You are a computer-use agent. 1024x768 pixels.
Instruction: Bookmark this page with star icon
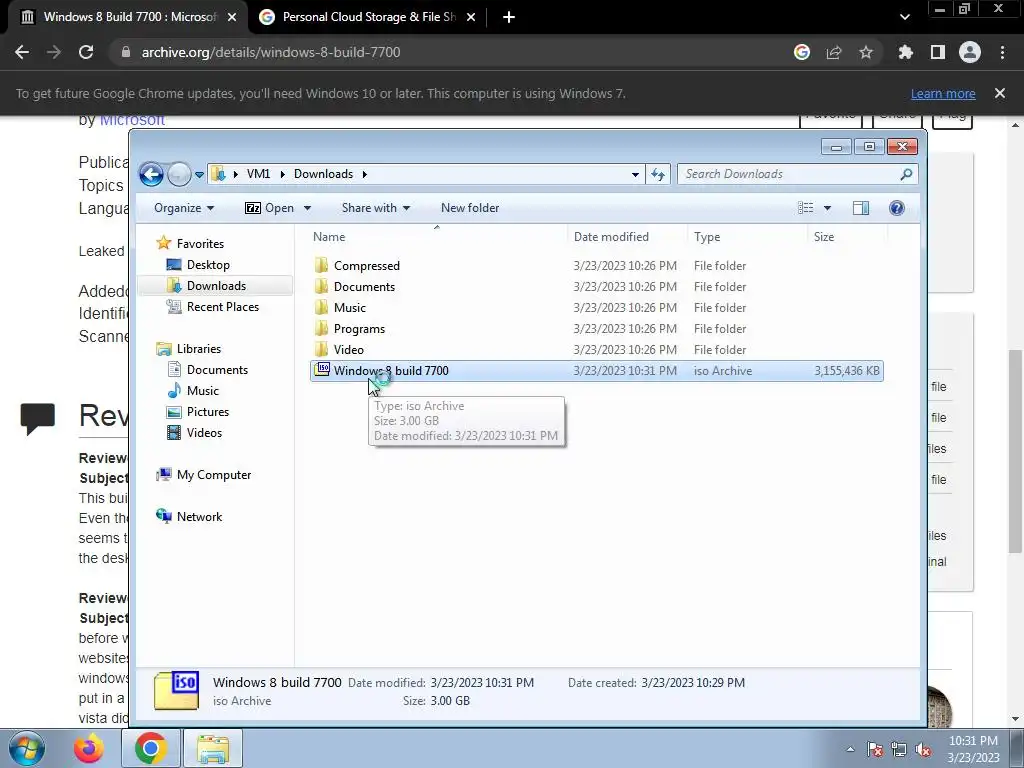tap(866, 52)
